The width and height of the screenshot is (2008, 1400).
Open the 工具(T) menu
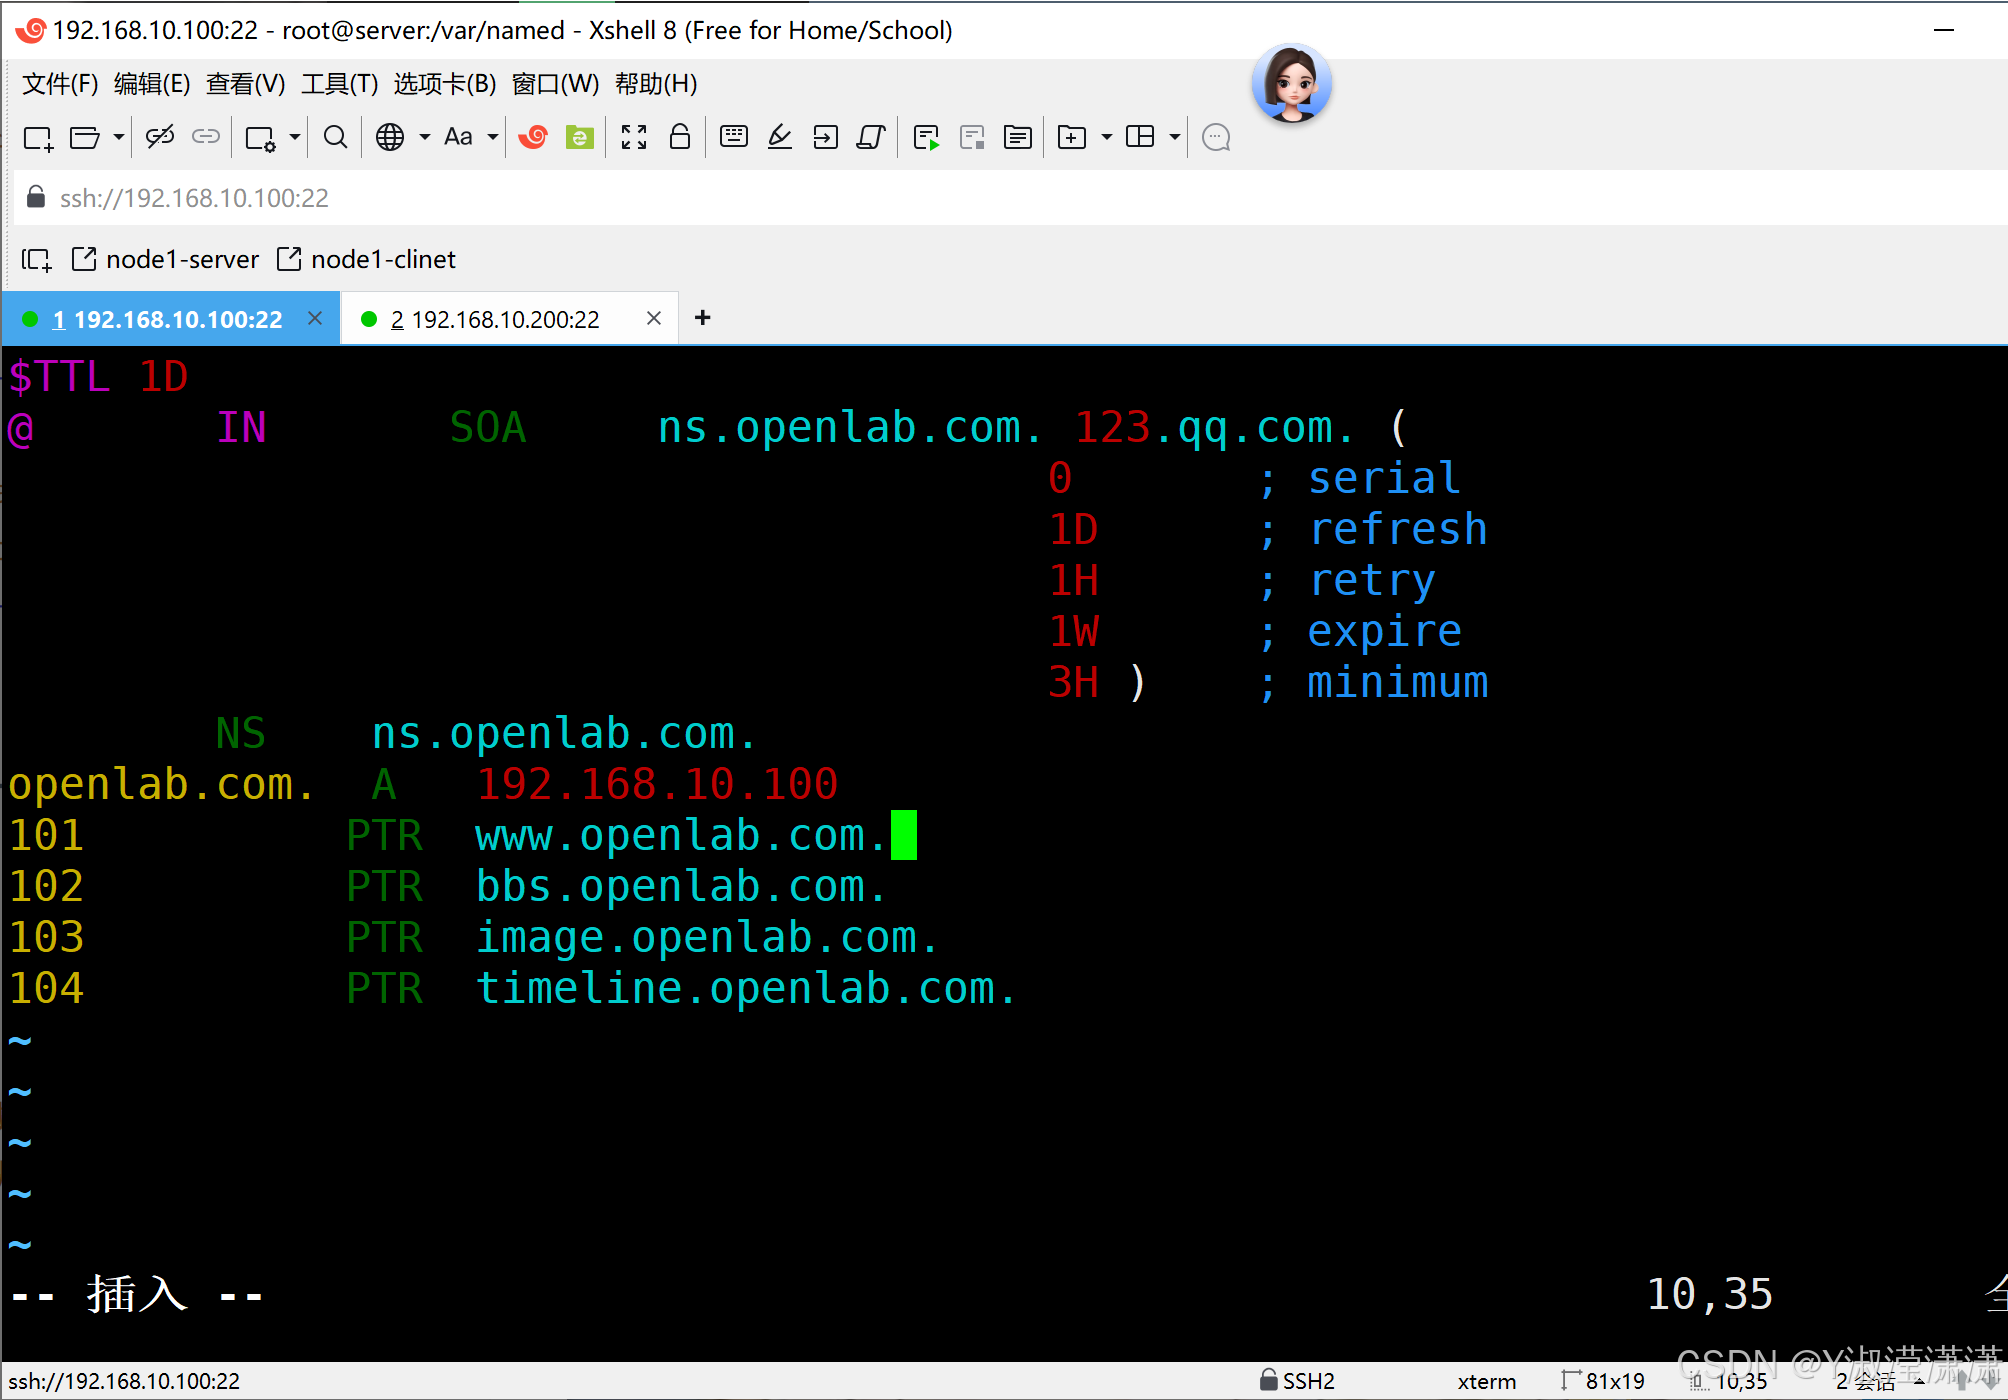pos(339,84)
